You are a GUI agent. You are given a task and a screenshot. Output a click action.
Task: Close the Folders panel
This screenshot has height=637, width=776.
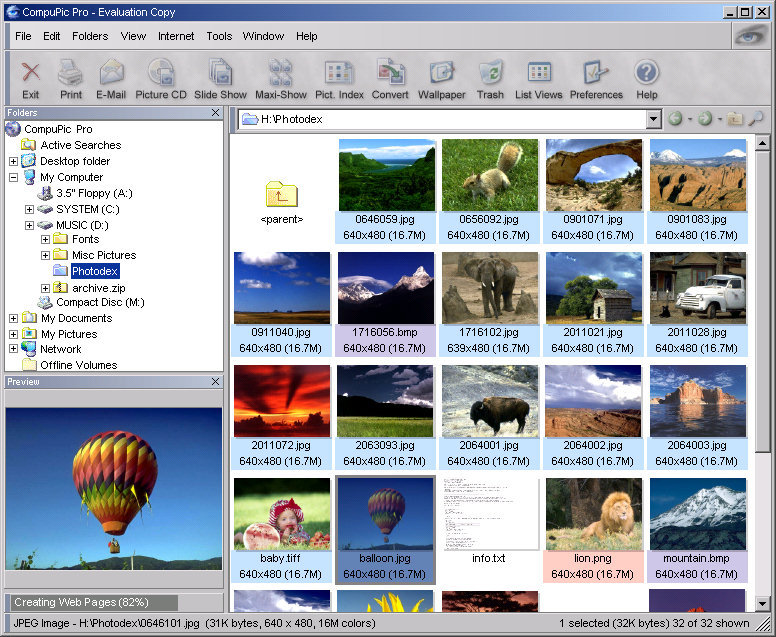215,113
